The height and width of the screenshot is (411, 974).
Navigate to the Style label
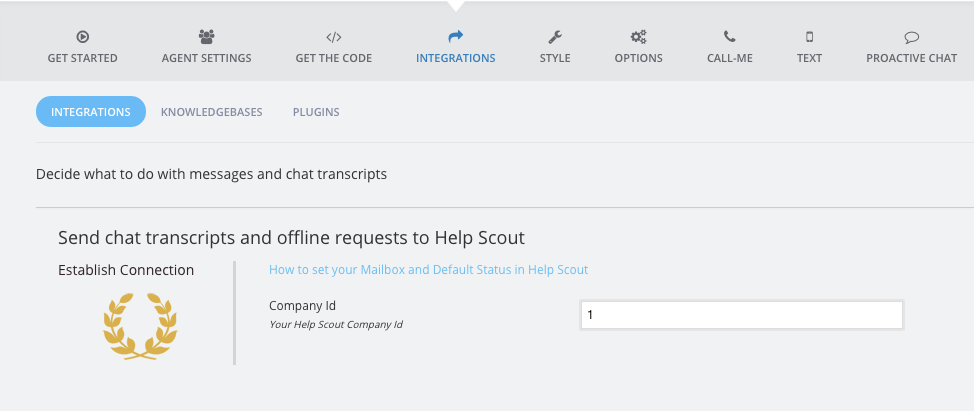[555, 58]
